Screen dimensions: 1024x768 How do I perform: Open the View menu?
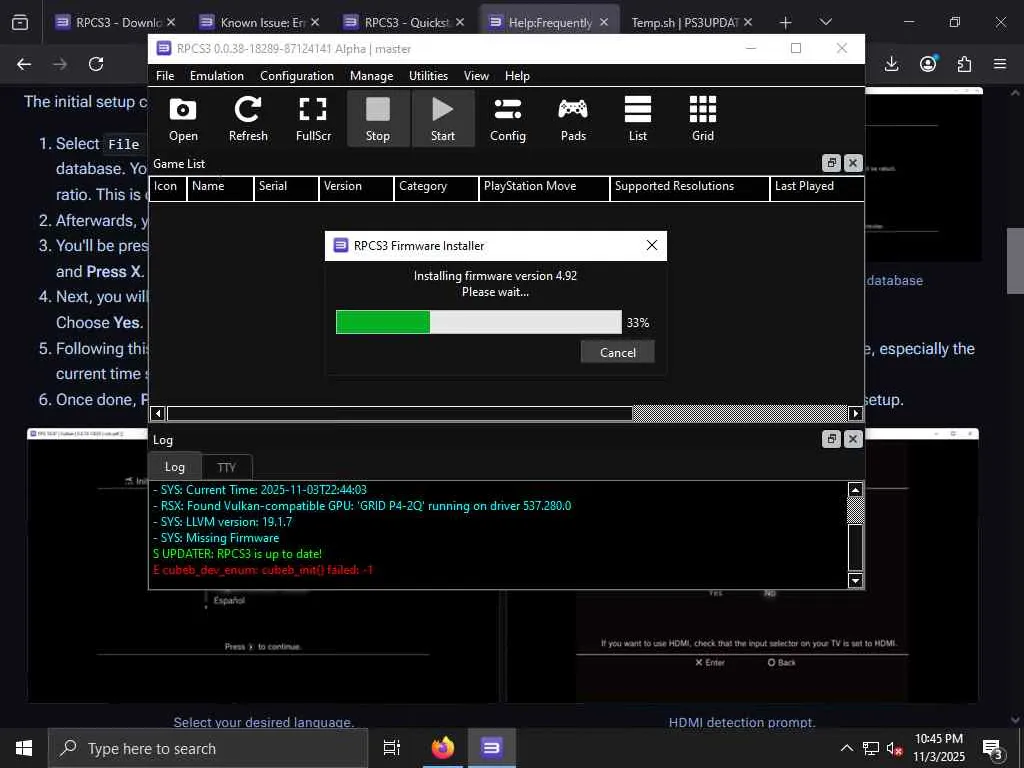(476, 76)
